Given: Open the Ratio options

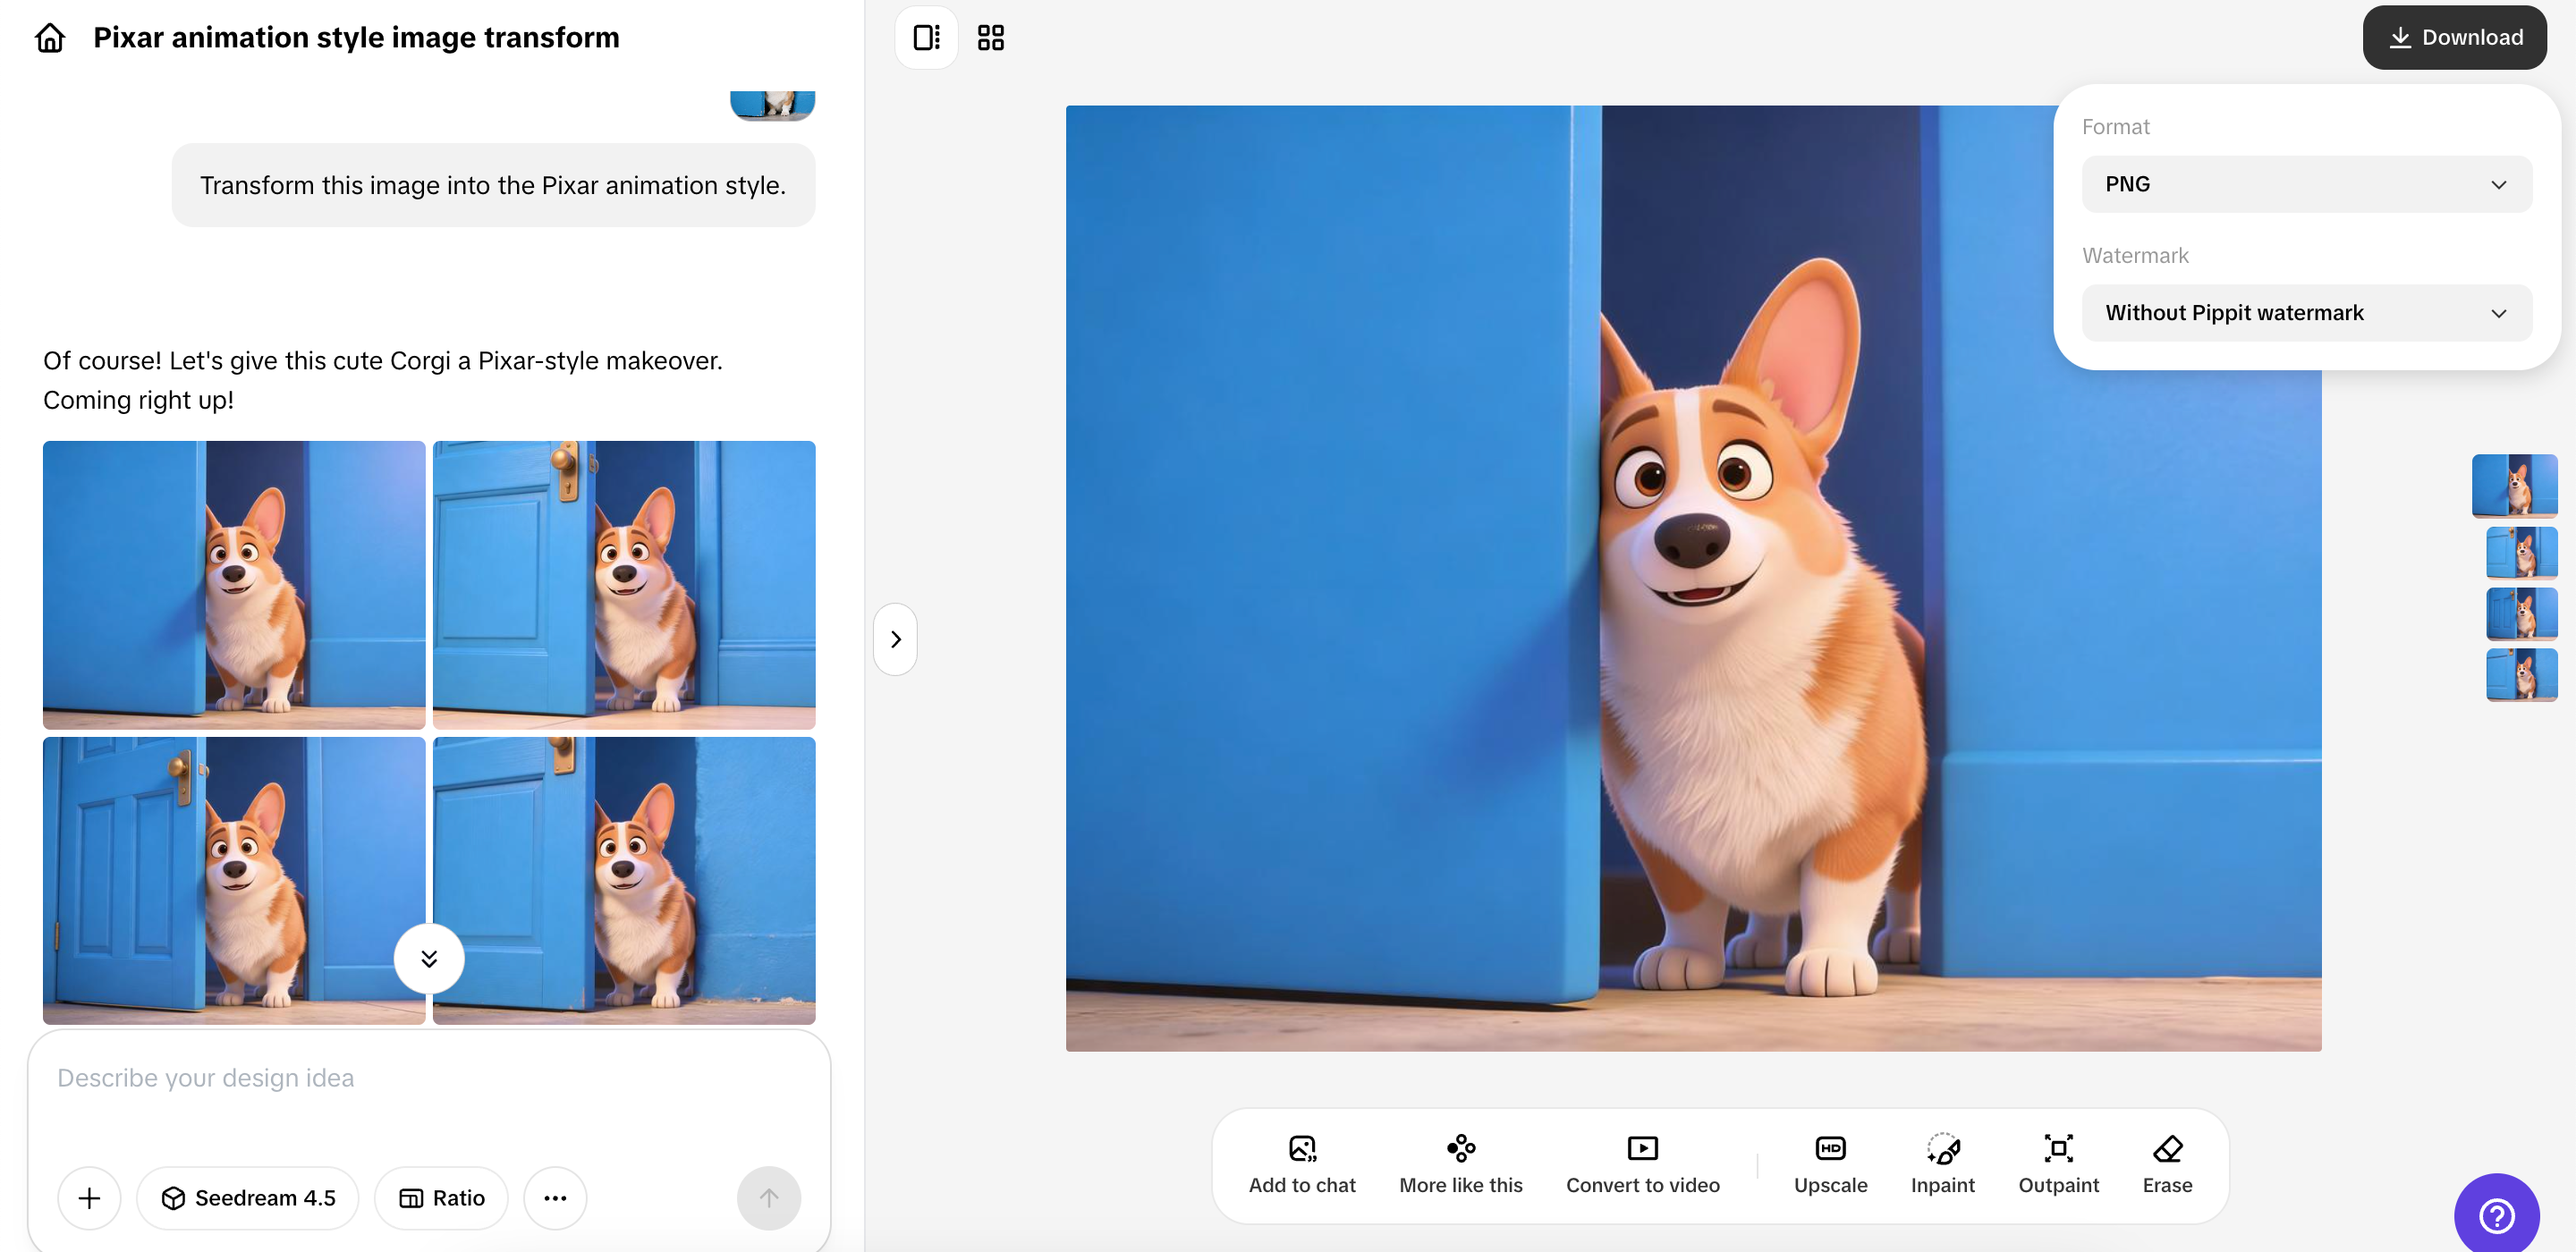Looking at the screenshot, I should pos(441,1198).
